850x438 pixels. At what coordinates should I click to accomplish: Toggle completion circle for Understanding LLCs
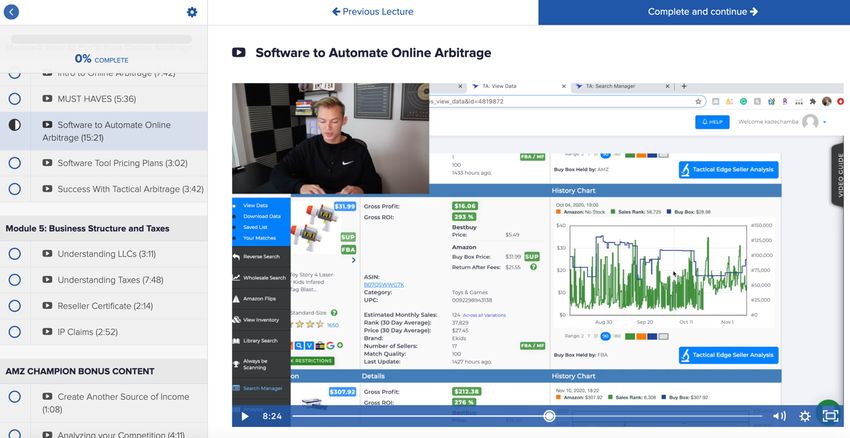(x=15, y=254)
